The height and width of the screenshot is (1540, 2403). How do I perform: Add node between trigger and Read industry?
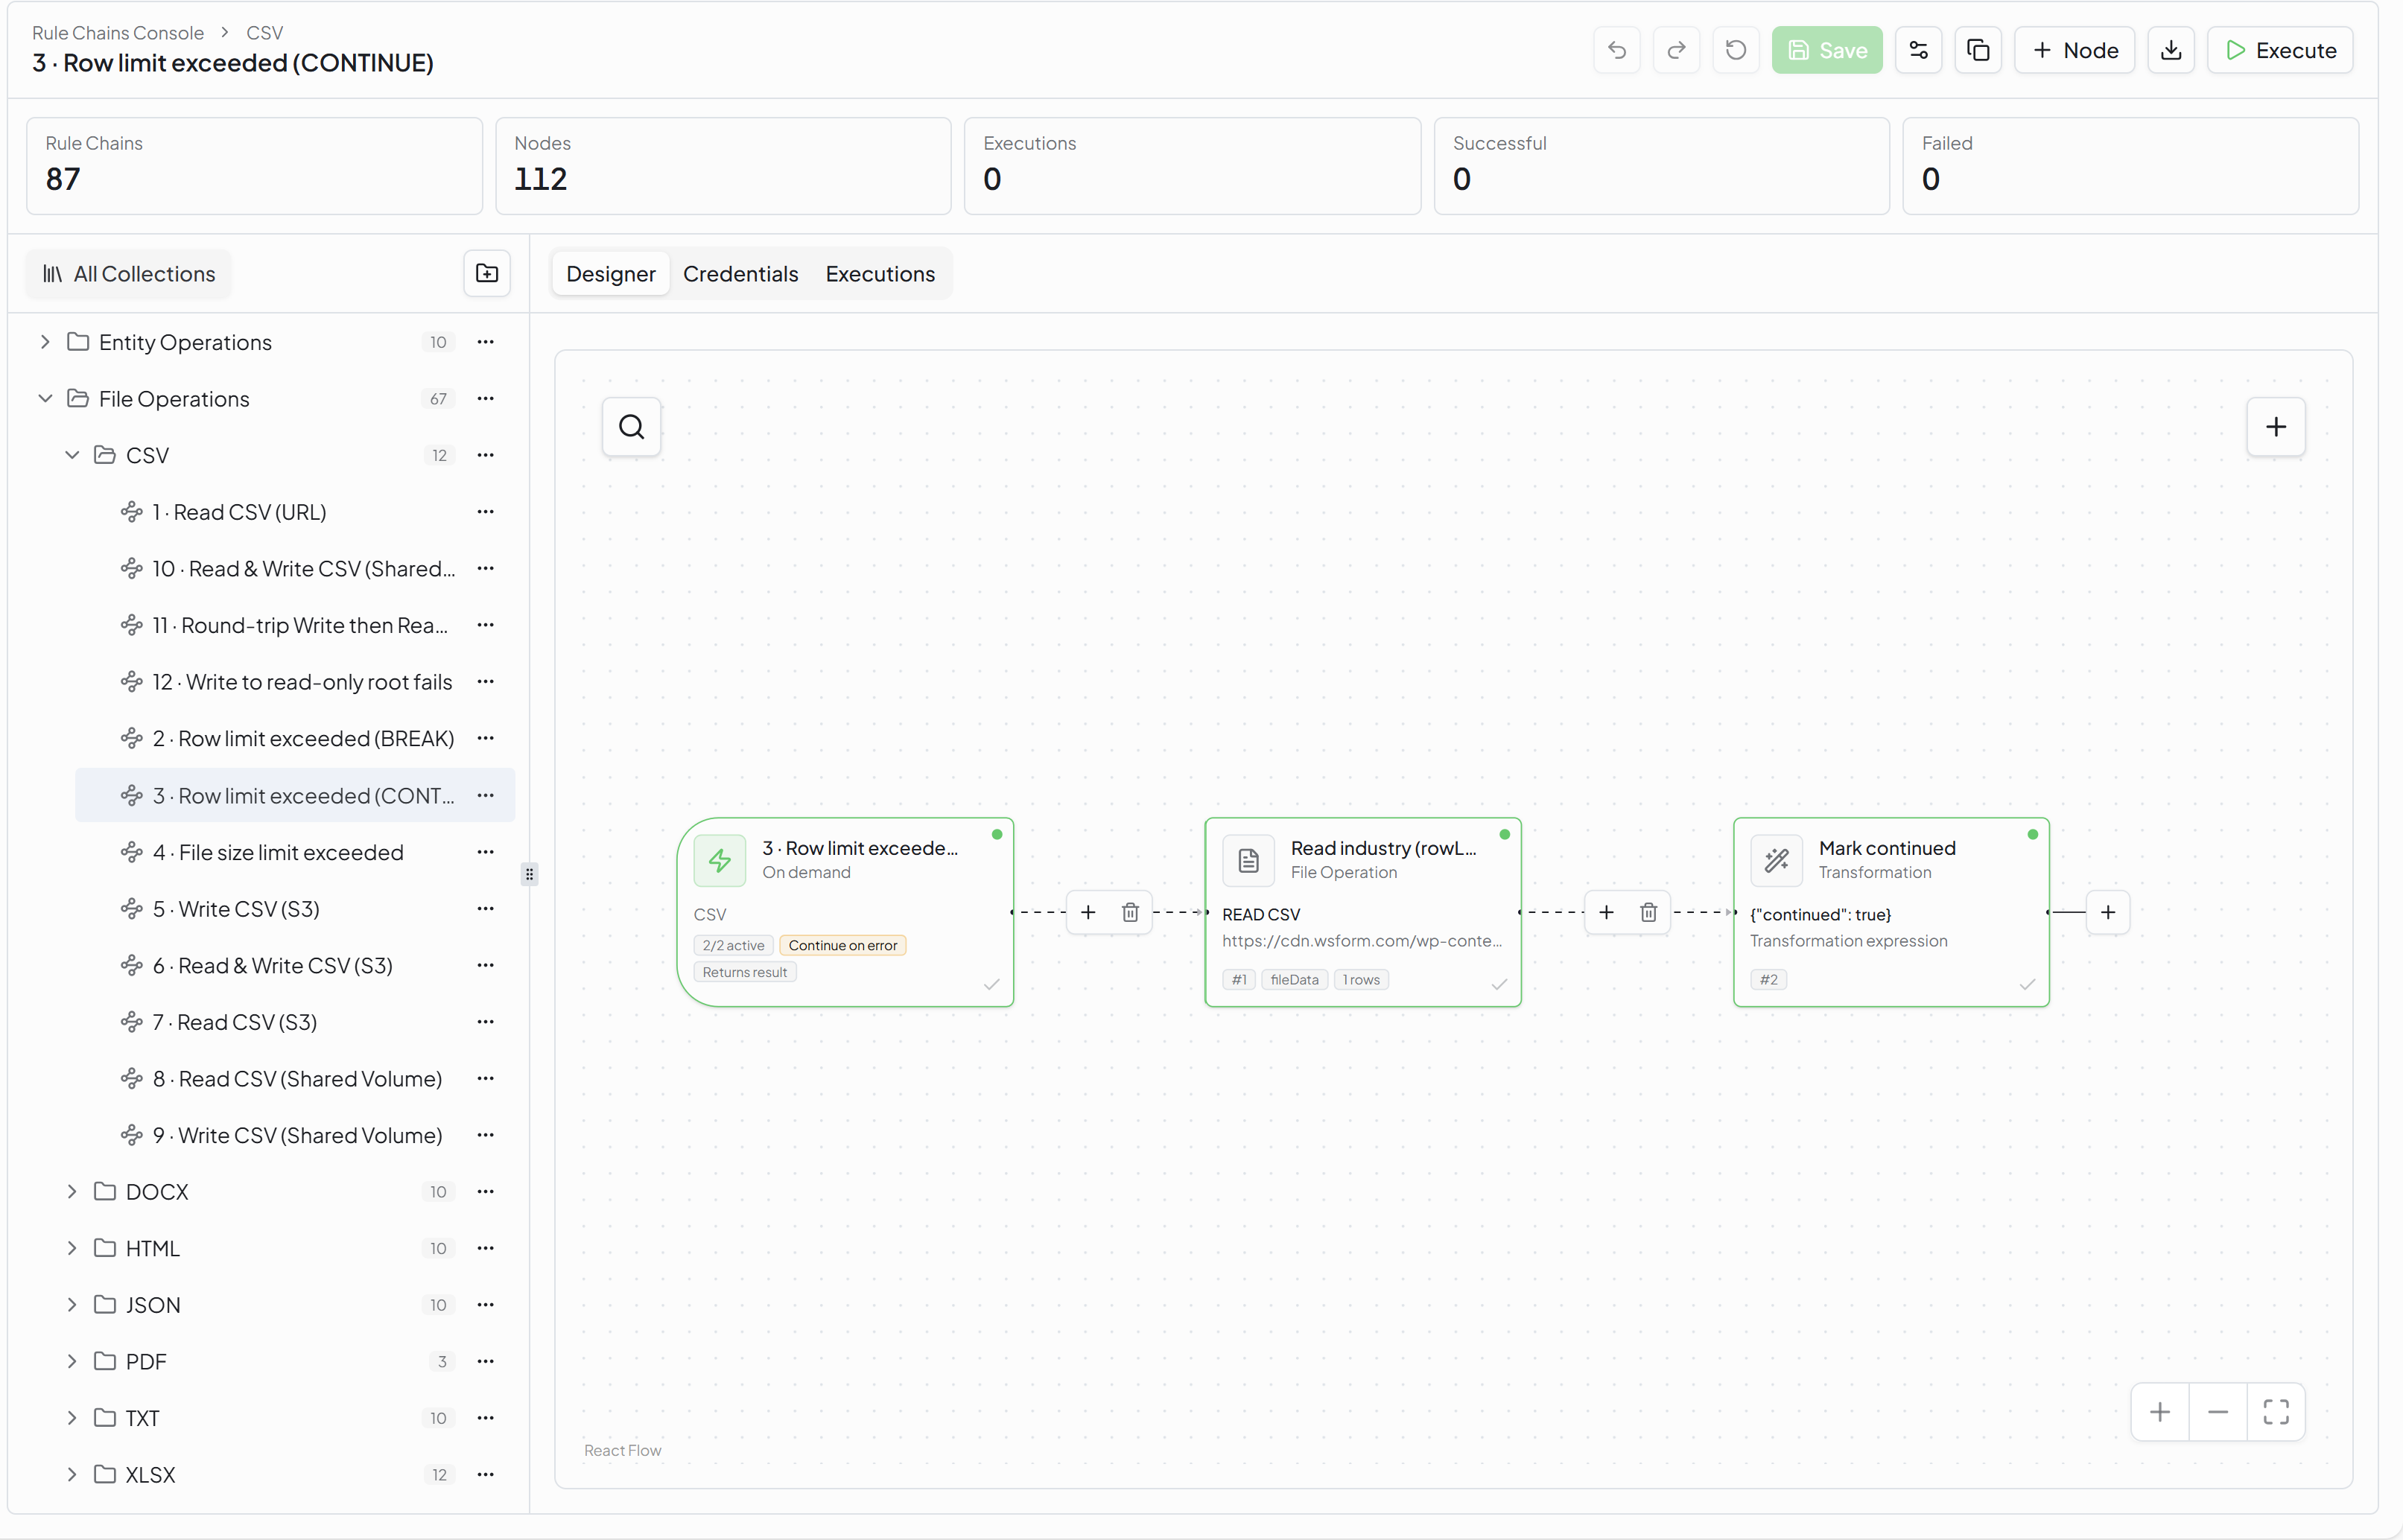tap(1088, 912)
